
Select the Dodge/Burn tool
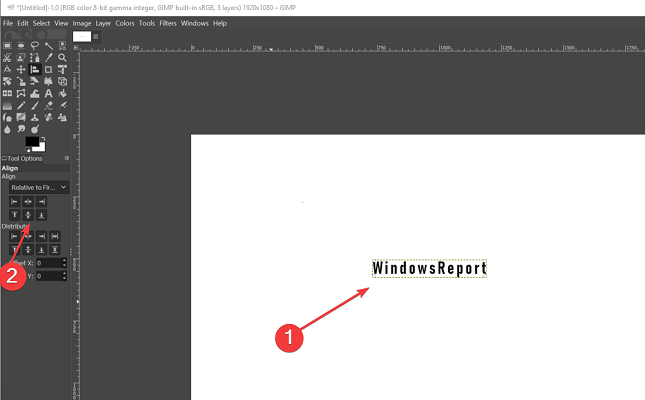pos(35,130)
